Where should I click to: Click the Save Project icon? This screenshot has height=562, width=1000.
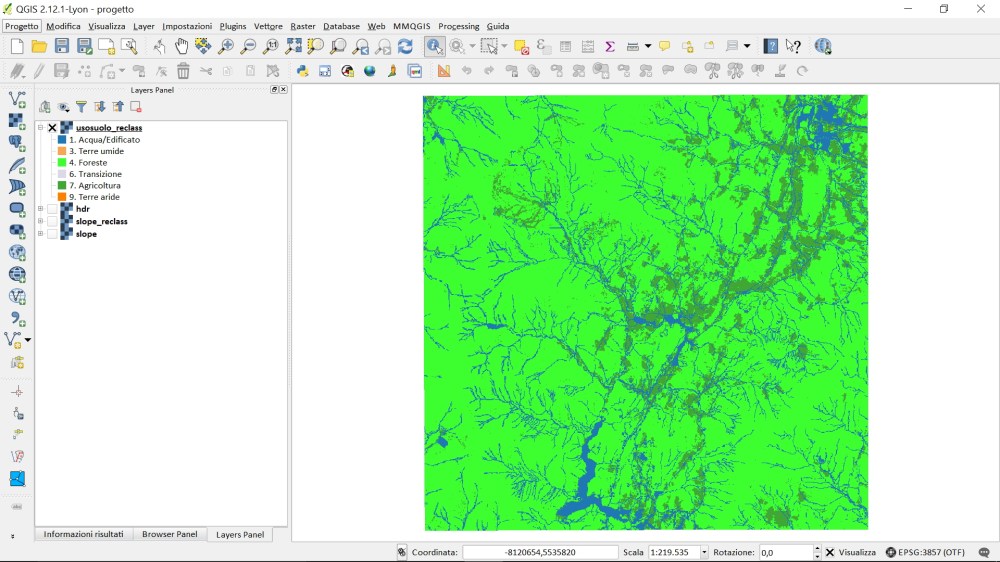[x=62, y=46]
